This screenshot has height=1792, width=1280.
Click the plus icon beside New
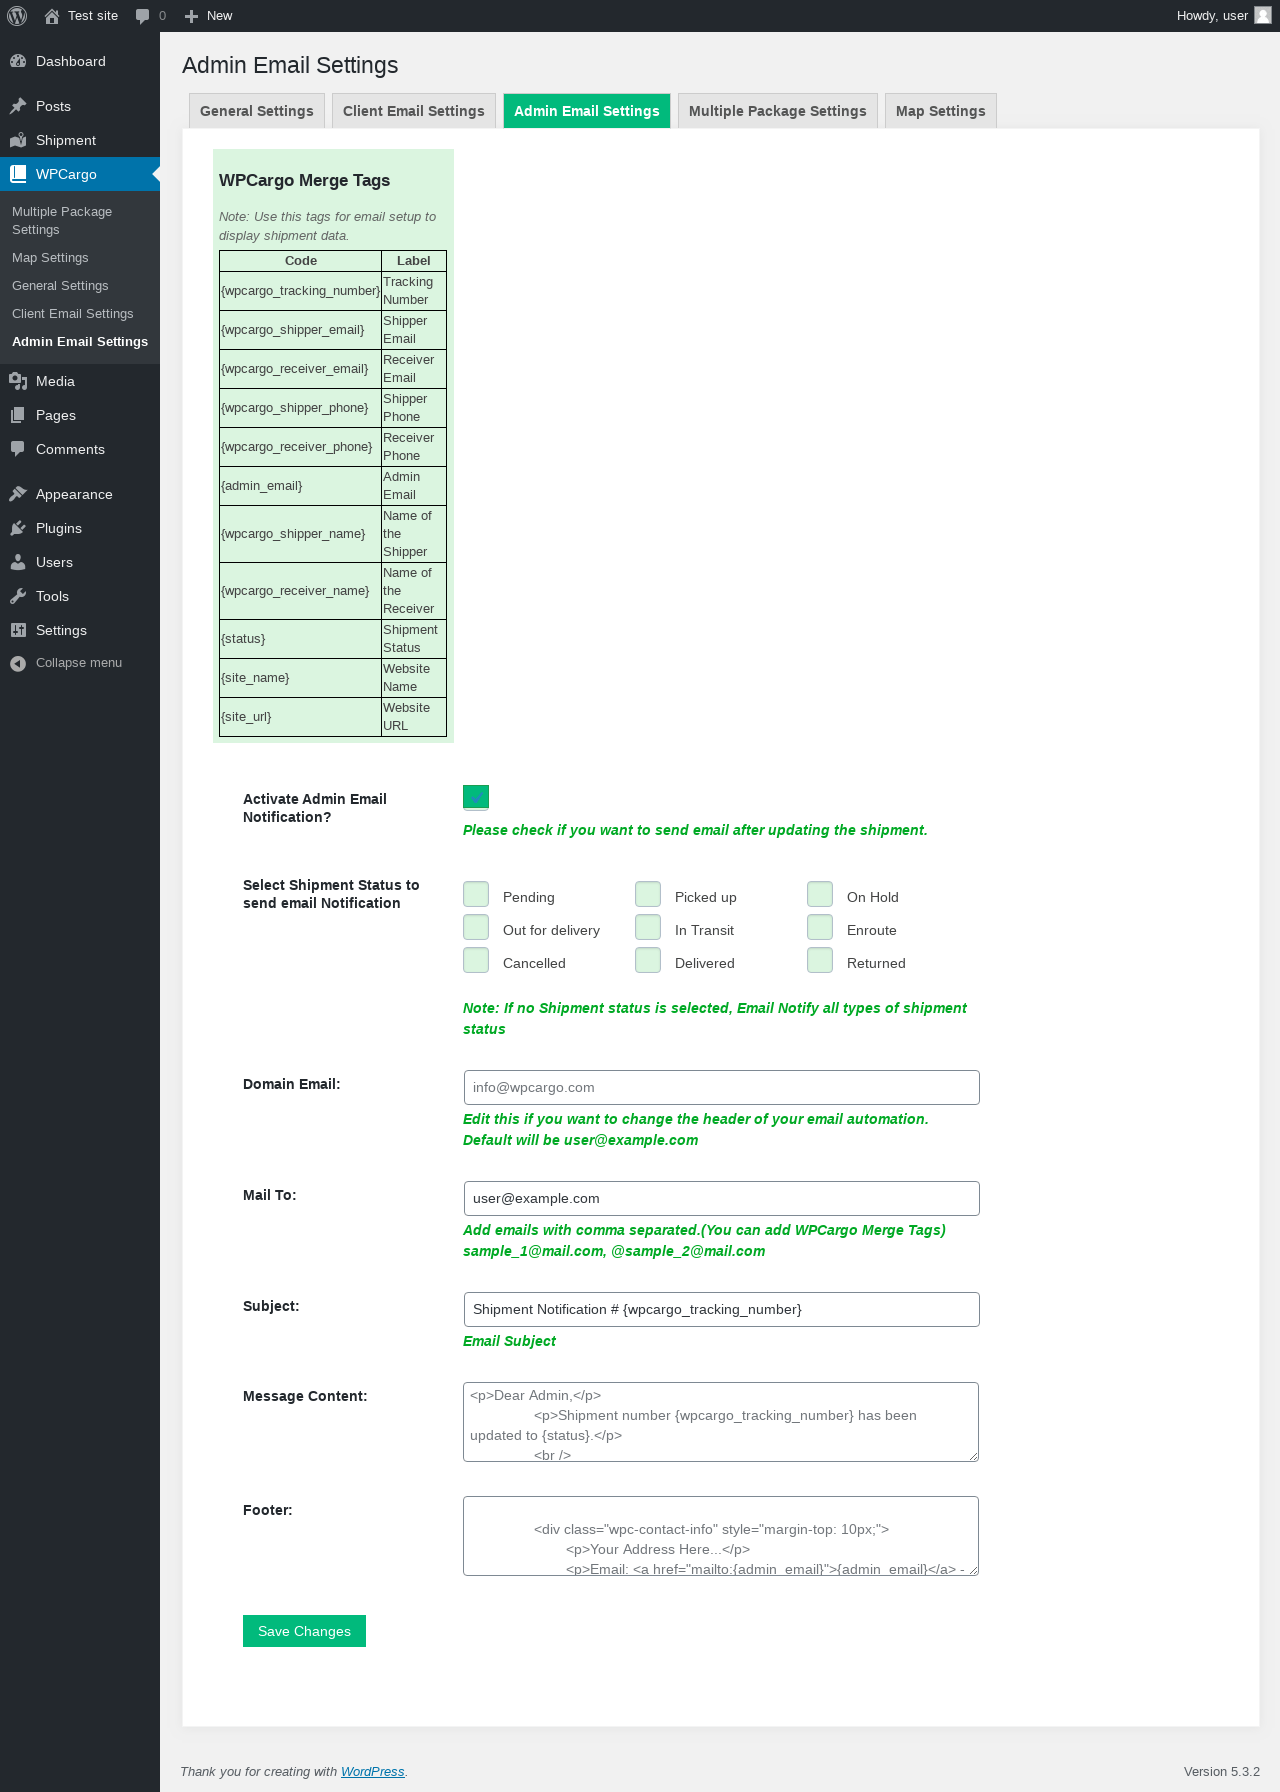point(192,16)
